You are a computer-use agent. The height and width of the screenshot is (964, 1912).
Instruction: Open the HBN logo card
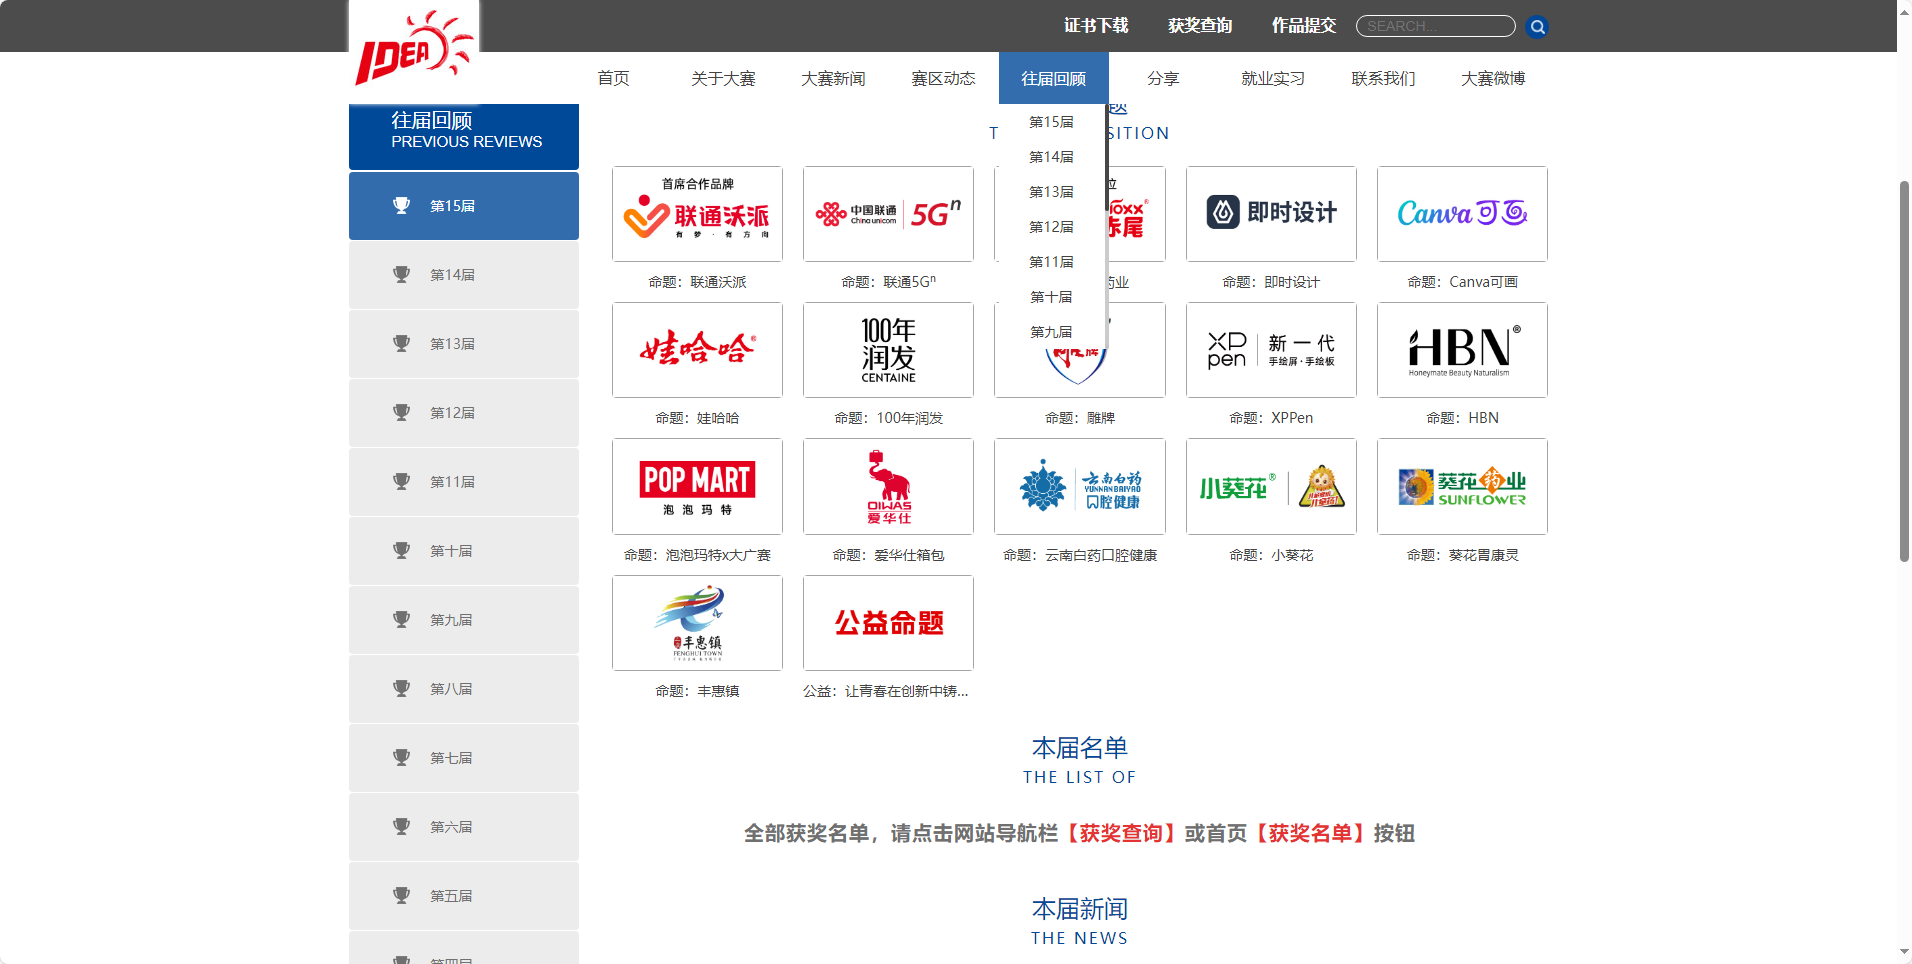[x=1462, y=350]
